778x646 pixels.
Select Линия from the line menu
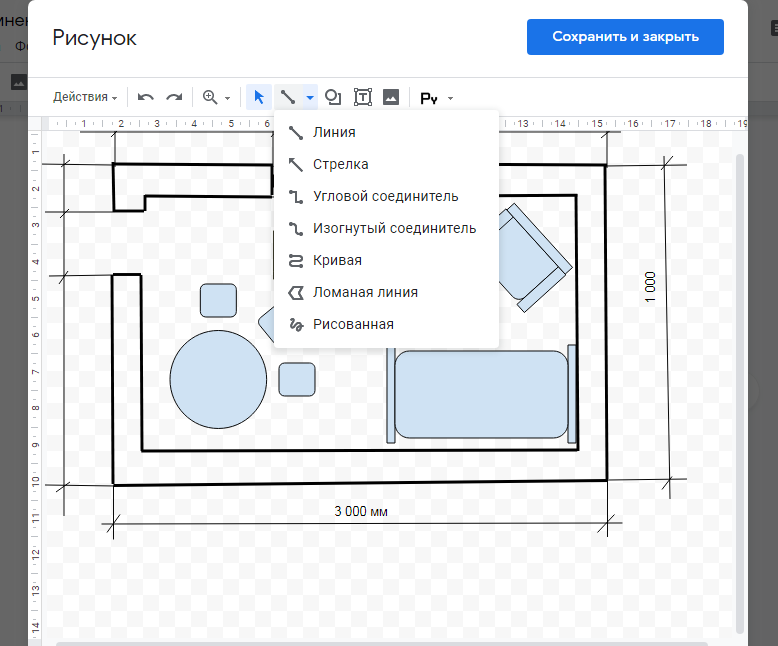[x=386, y=132]
